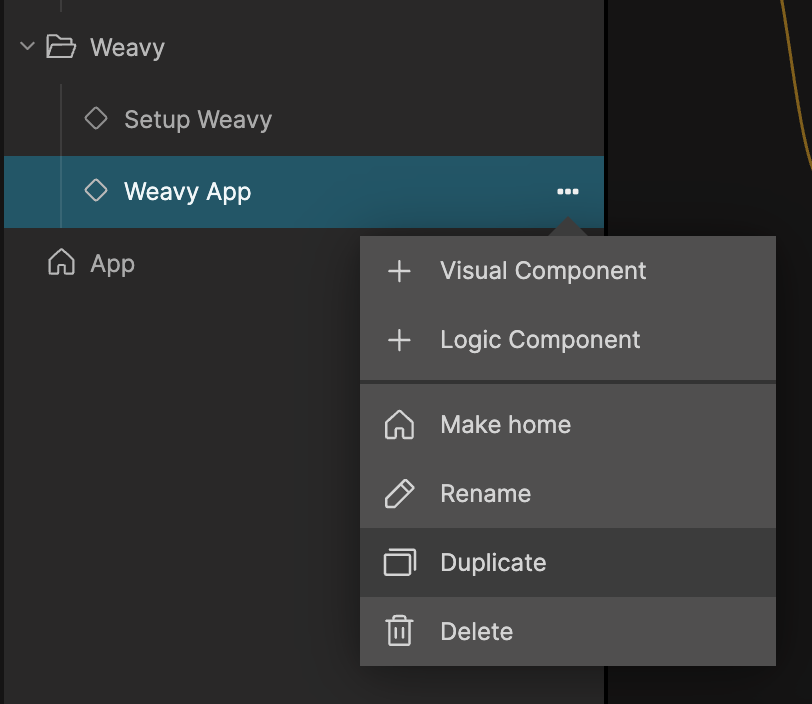Click the Duplicate stacked-squares icon
812x704 pixels.
pos(399,563)
